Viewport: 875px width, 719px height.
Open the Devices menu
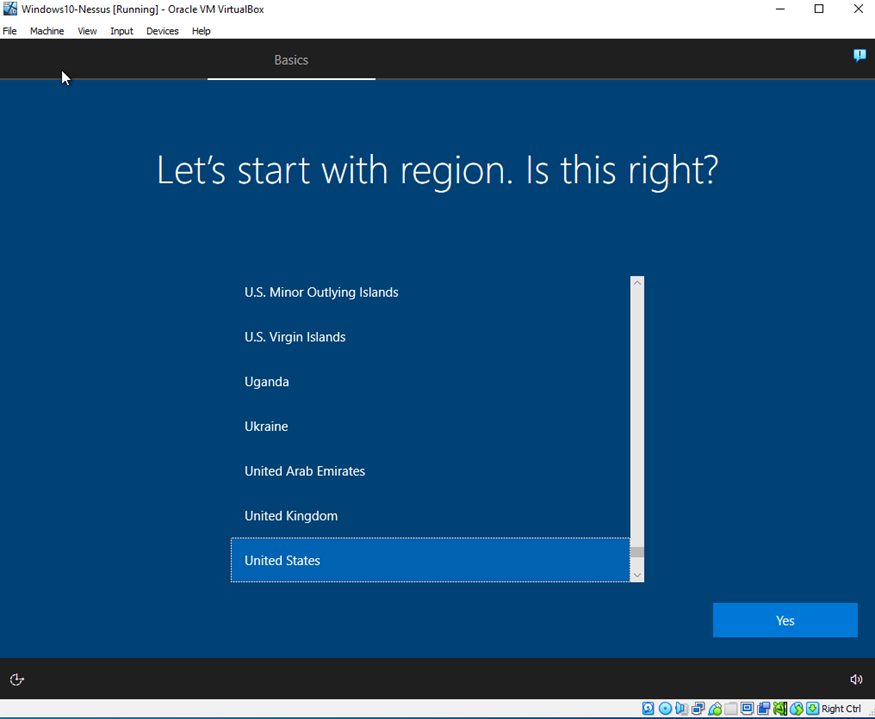pos(162,31)
